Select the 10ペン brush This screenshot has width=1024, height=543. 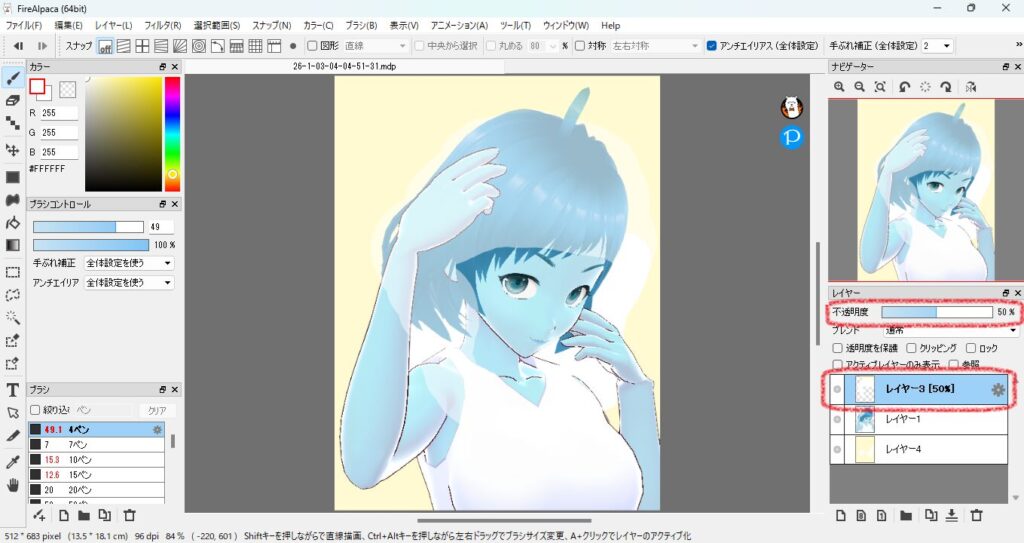coord(96,459)
